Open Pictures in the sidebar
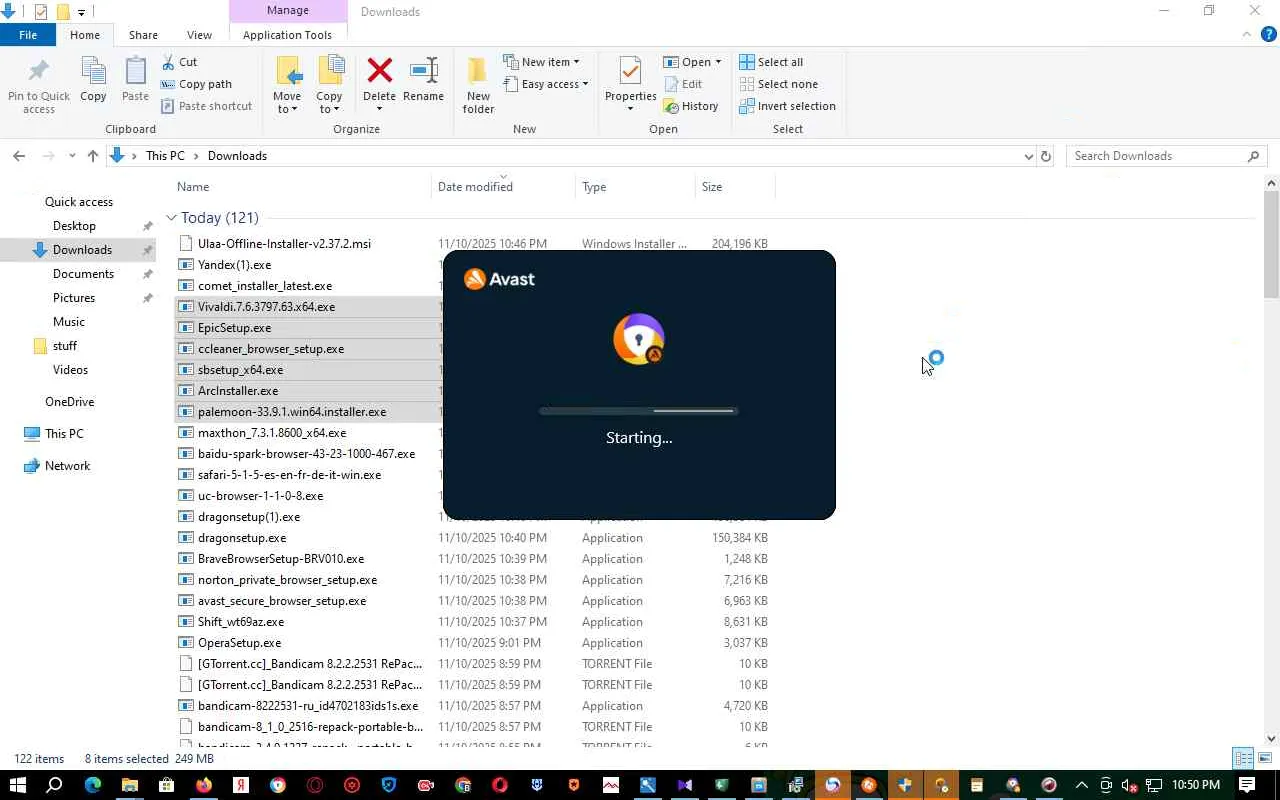The height and width of the screenshot is (800, 1280). tap(74, 298)
